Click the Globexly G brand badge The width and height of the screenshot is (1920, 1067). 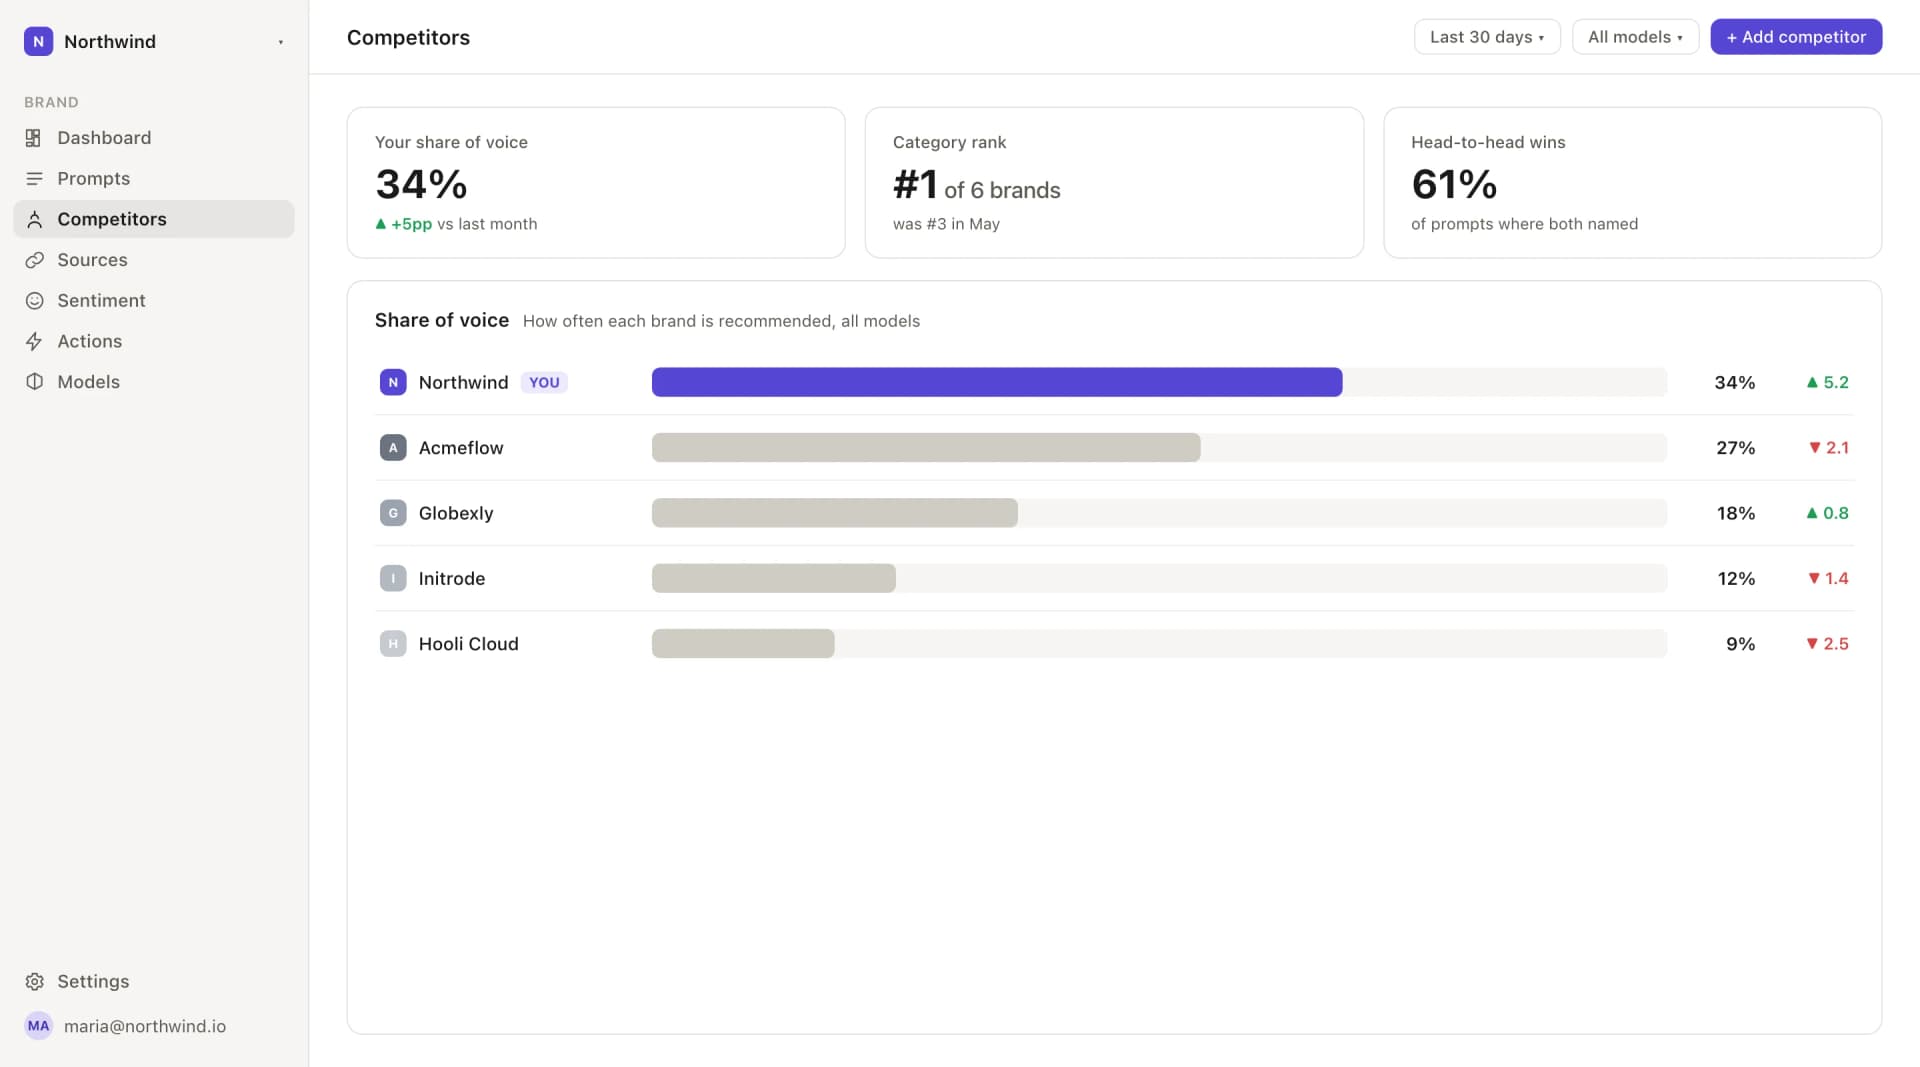click(393, 513)
